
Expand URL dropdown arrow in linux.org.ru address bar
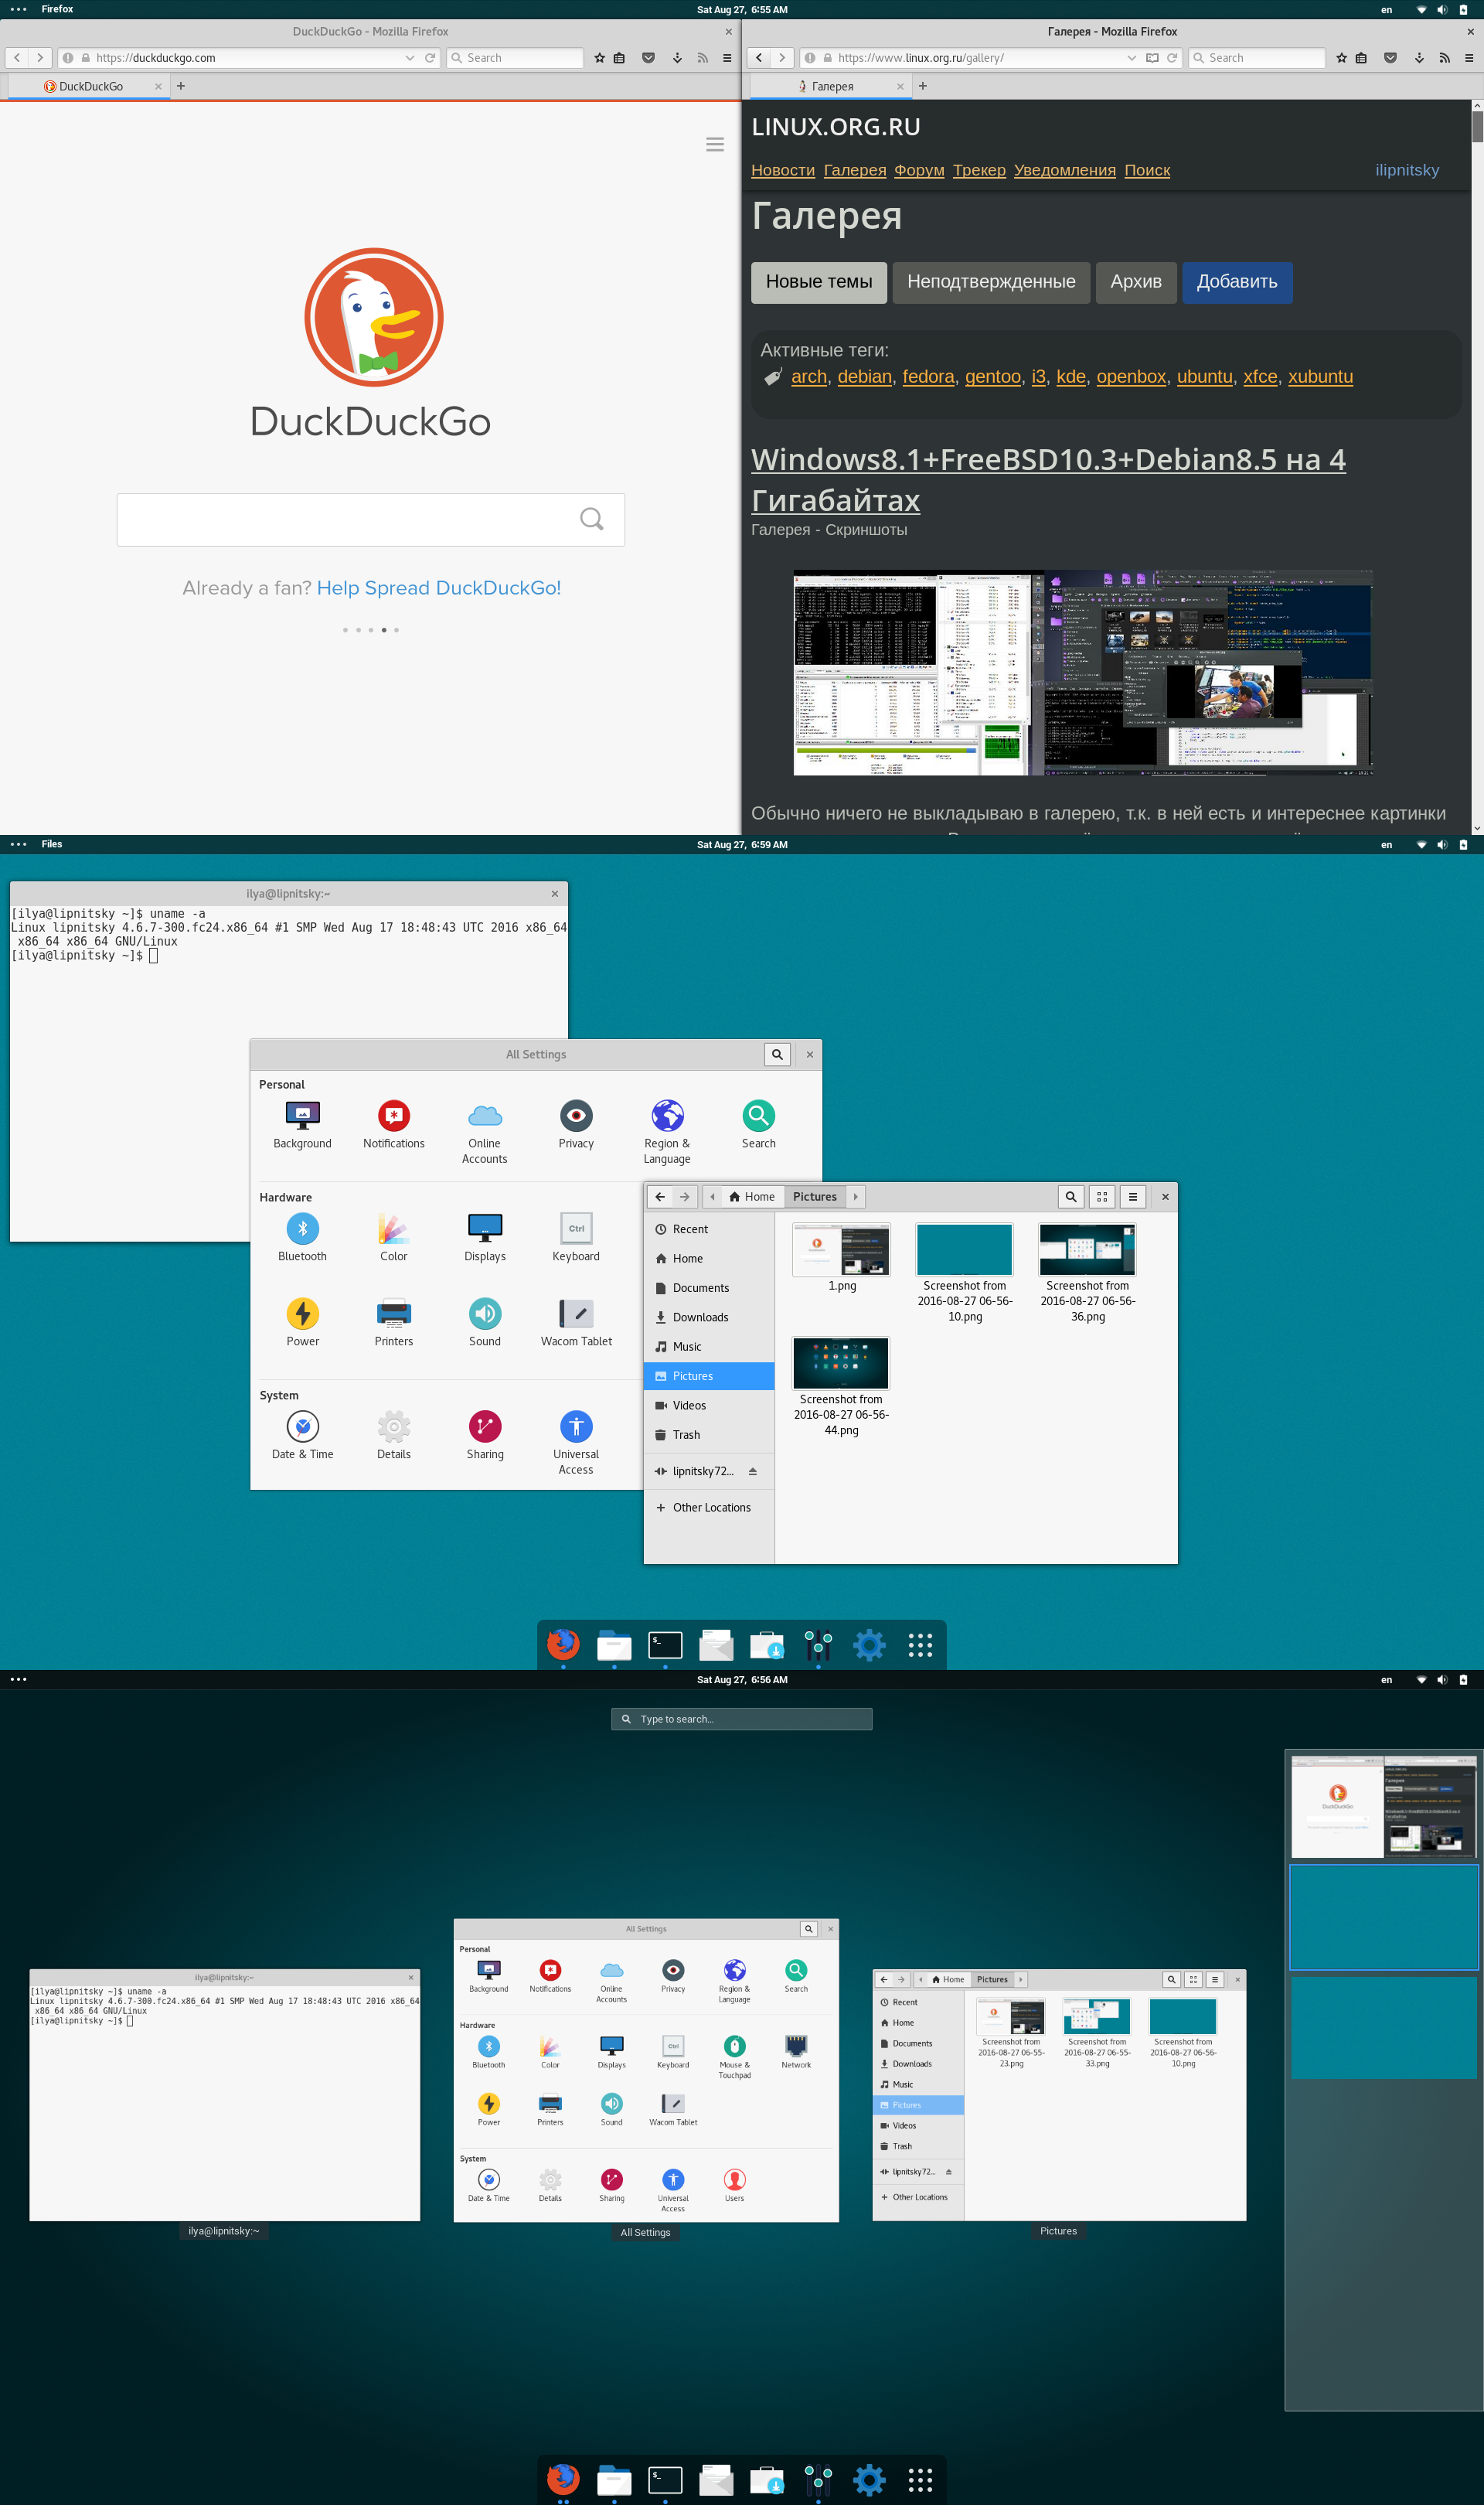coord(1132,58)
